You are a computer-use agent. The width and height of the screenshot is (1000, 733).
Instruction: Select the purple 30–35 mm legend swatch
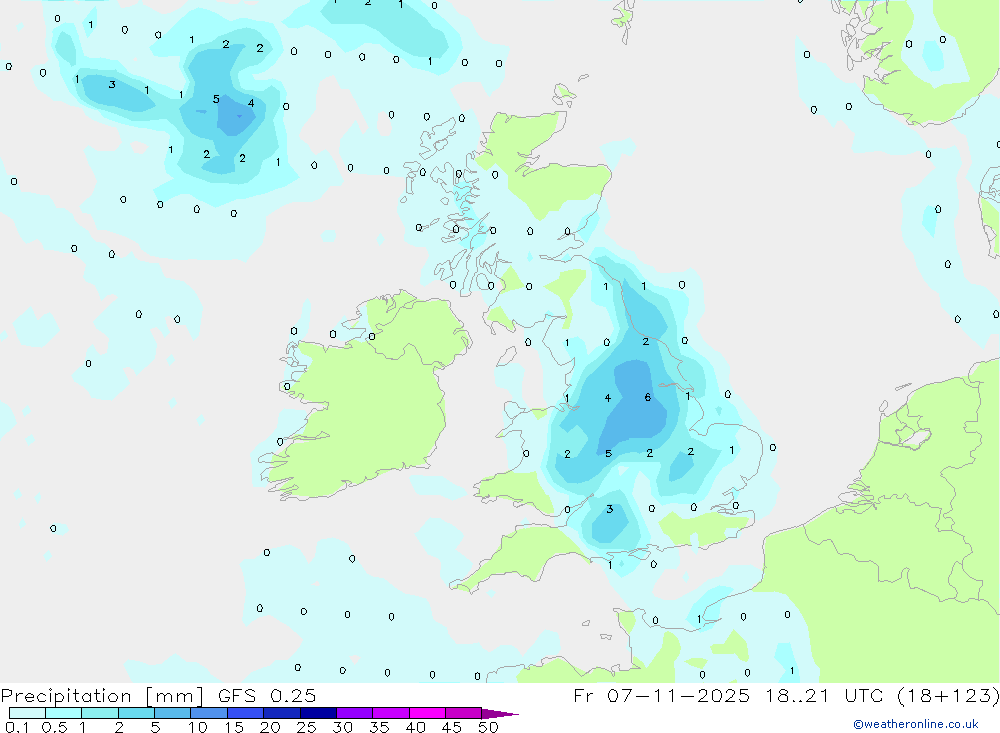point(355,713)
